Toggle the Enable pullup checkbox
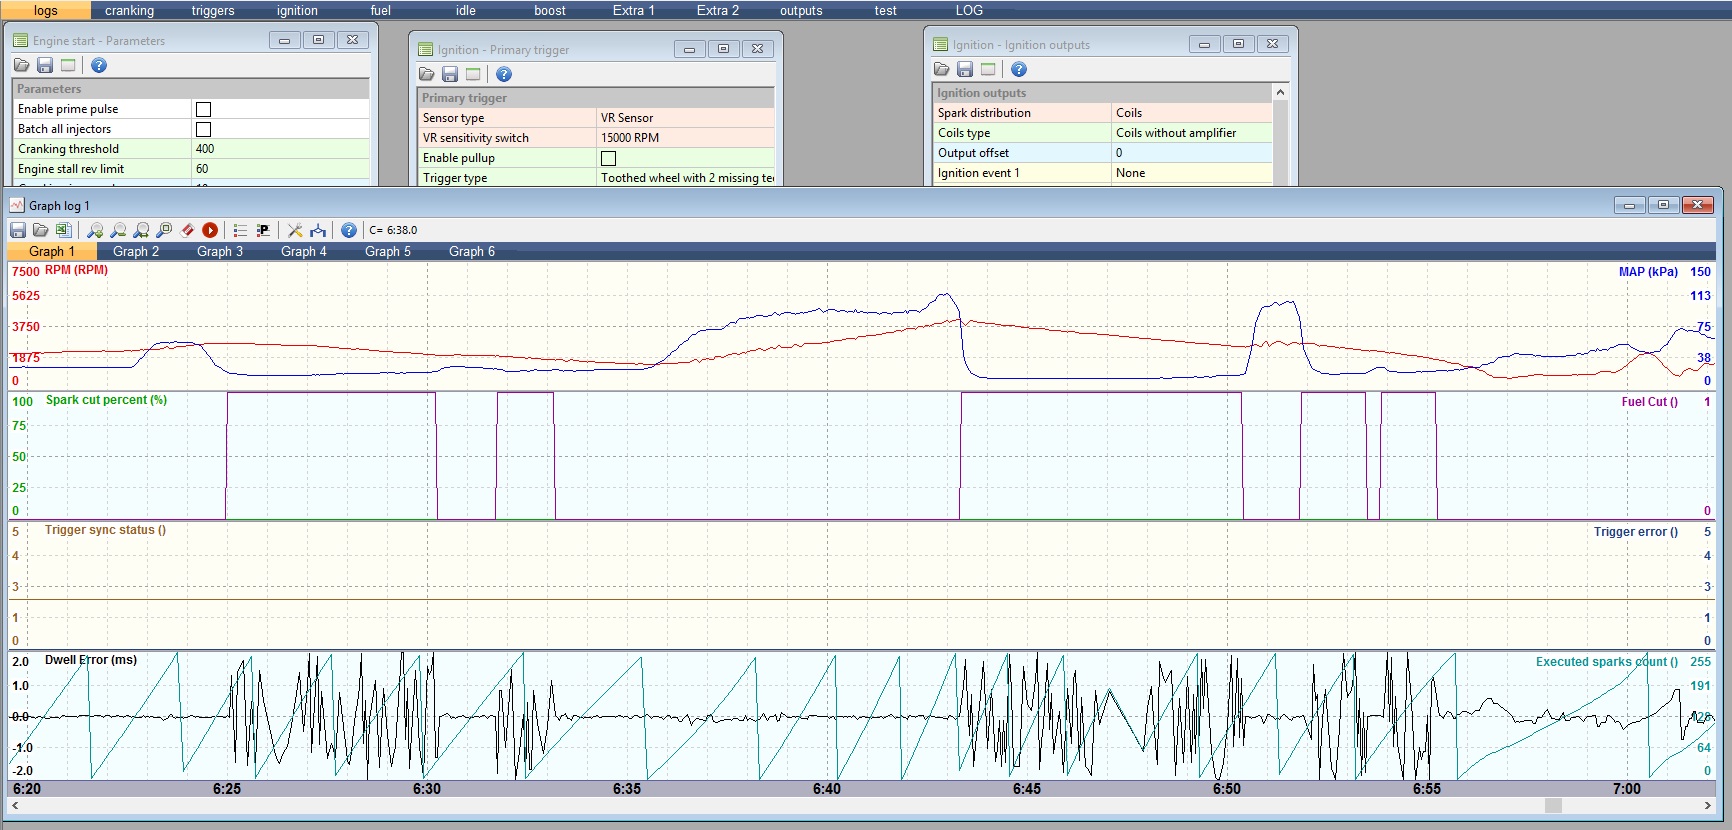 [x=608, y=158]
